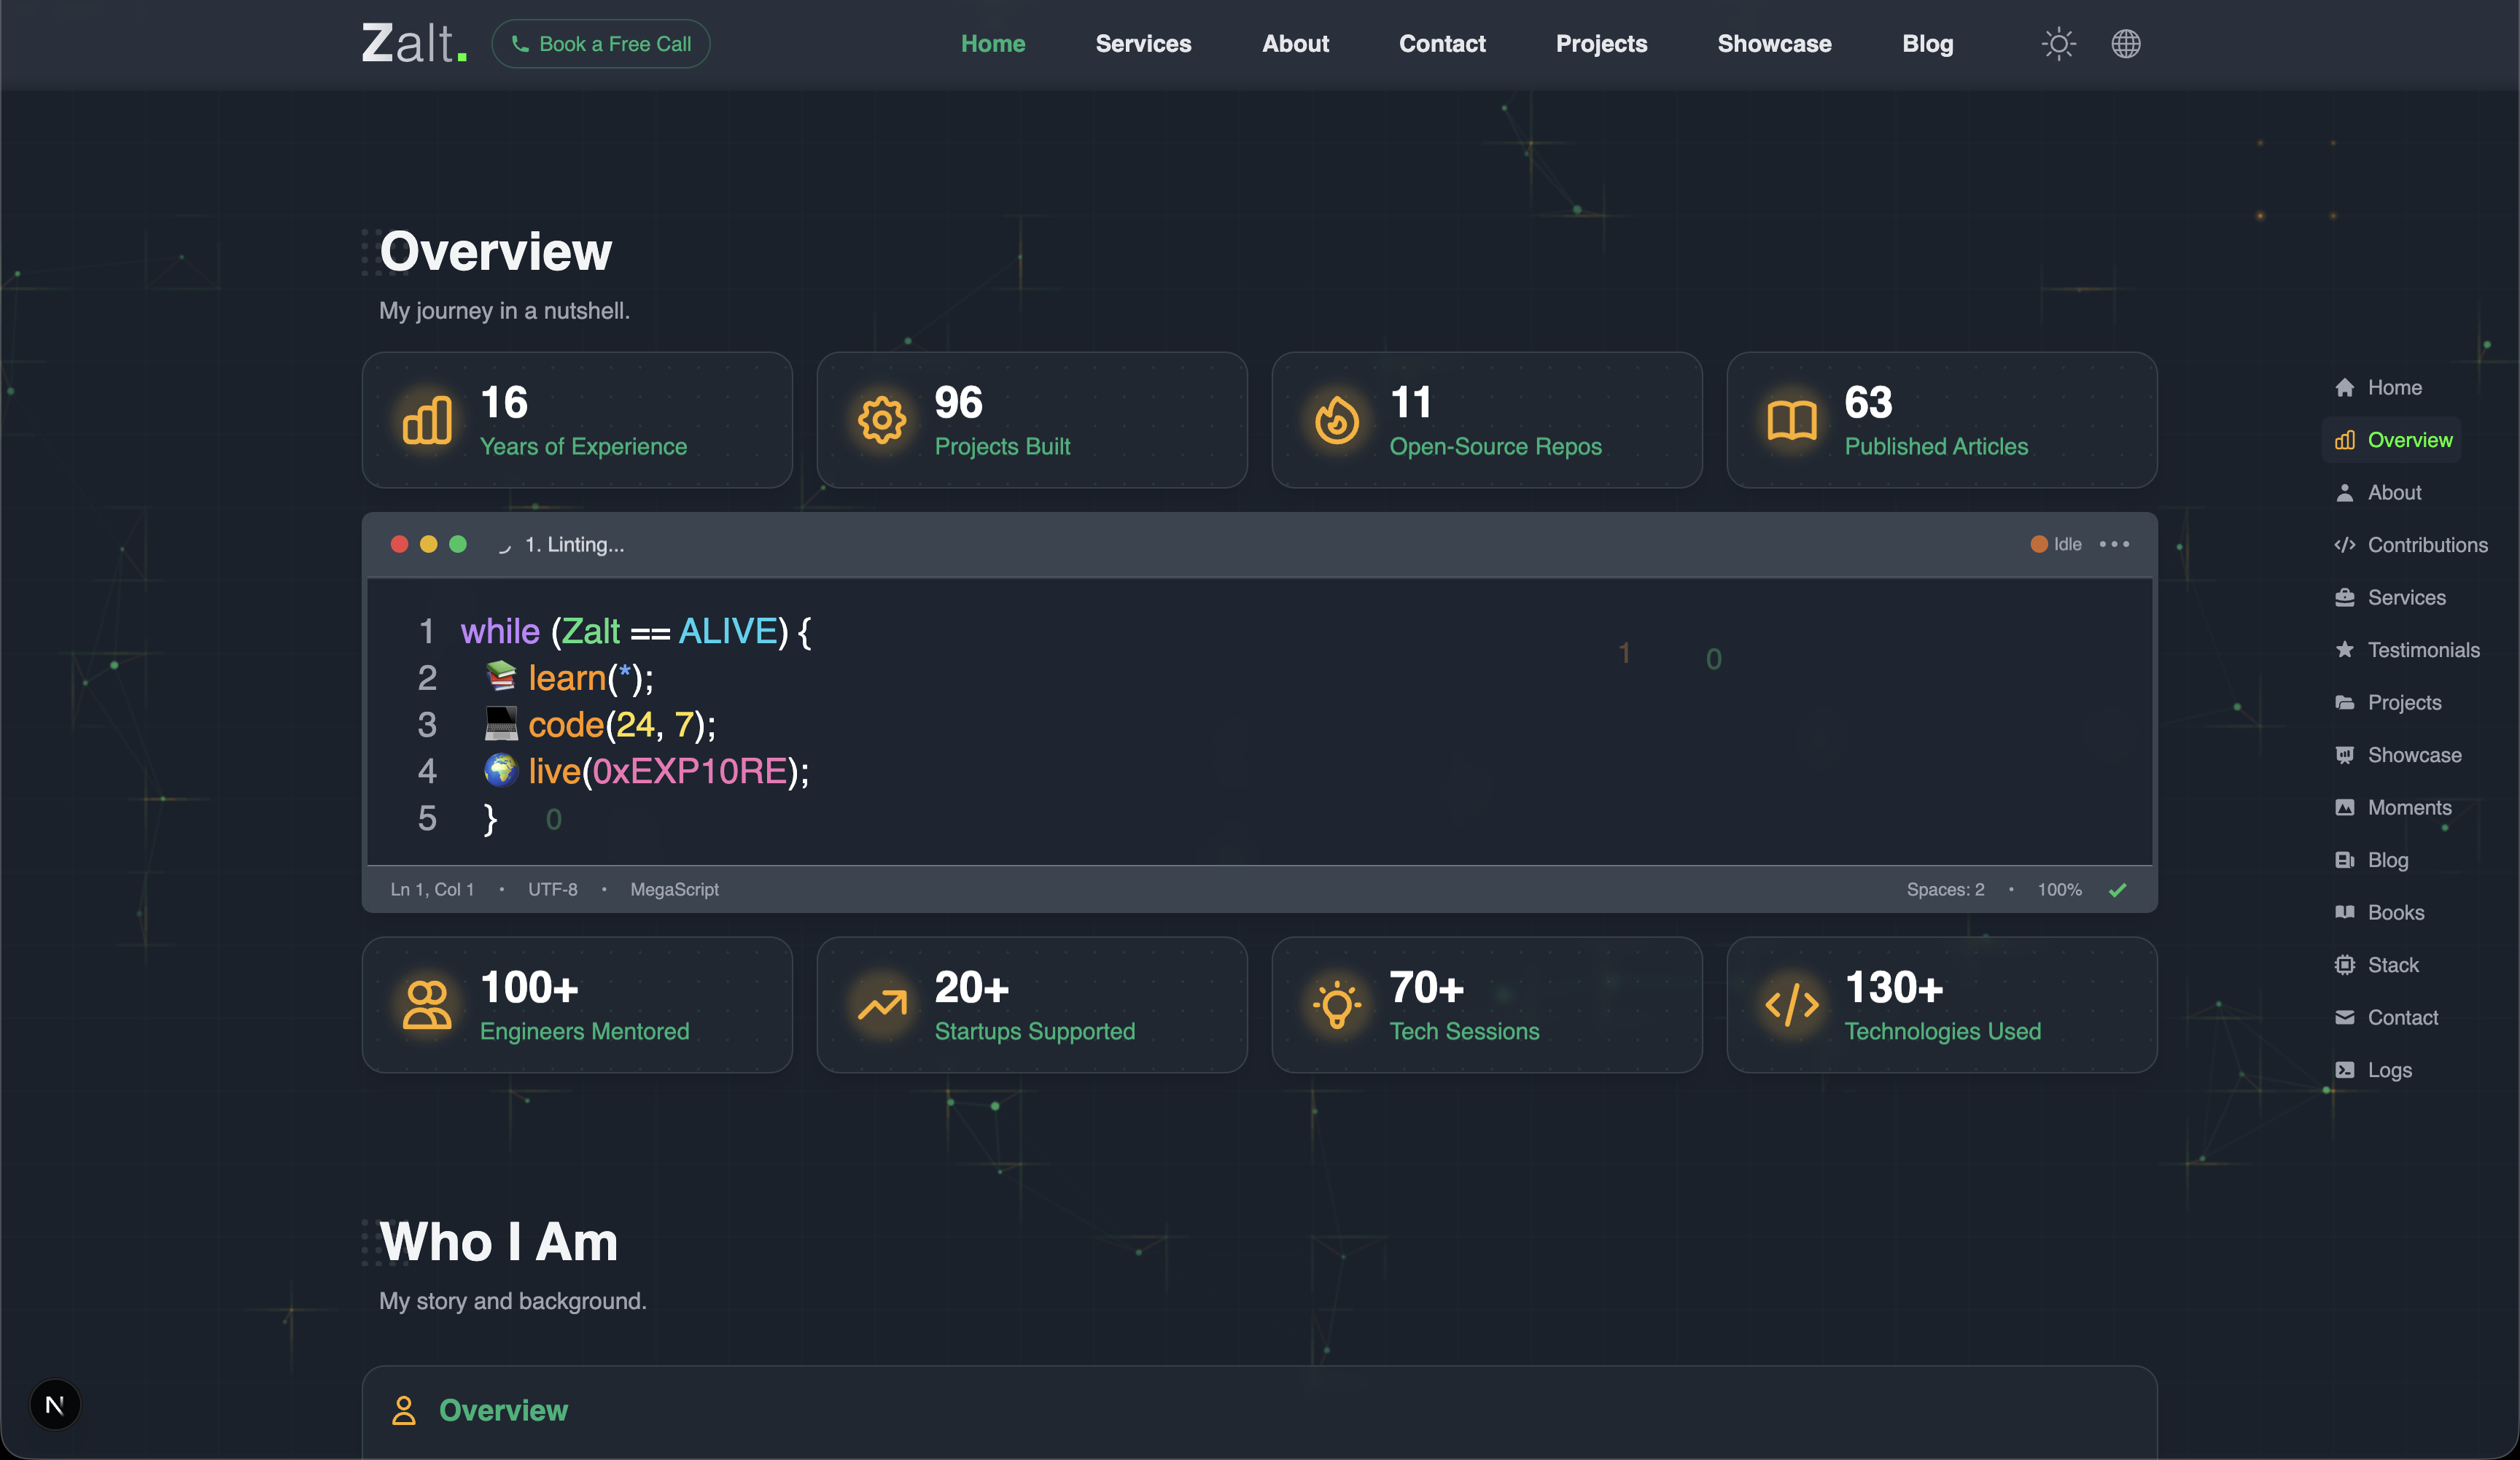Click the Showcase chat icon in the sidebar
Screen dimensions: 2520x1460
pos(2346,755)
